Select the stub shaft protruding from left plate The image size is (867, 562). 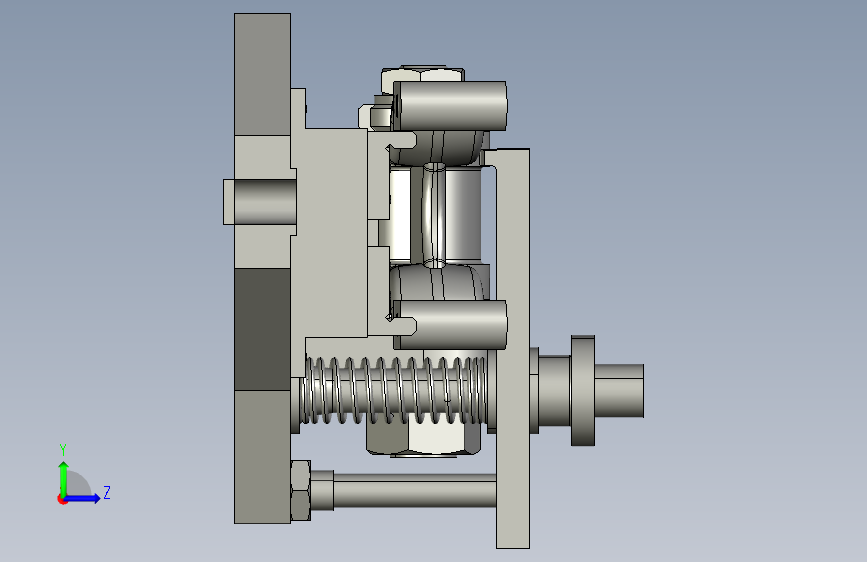(259, 202)
